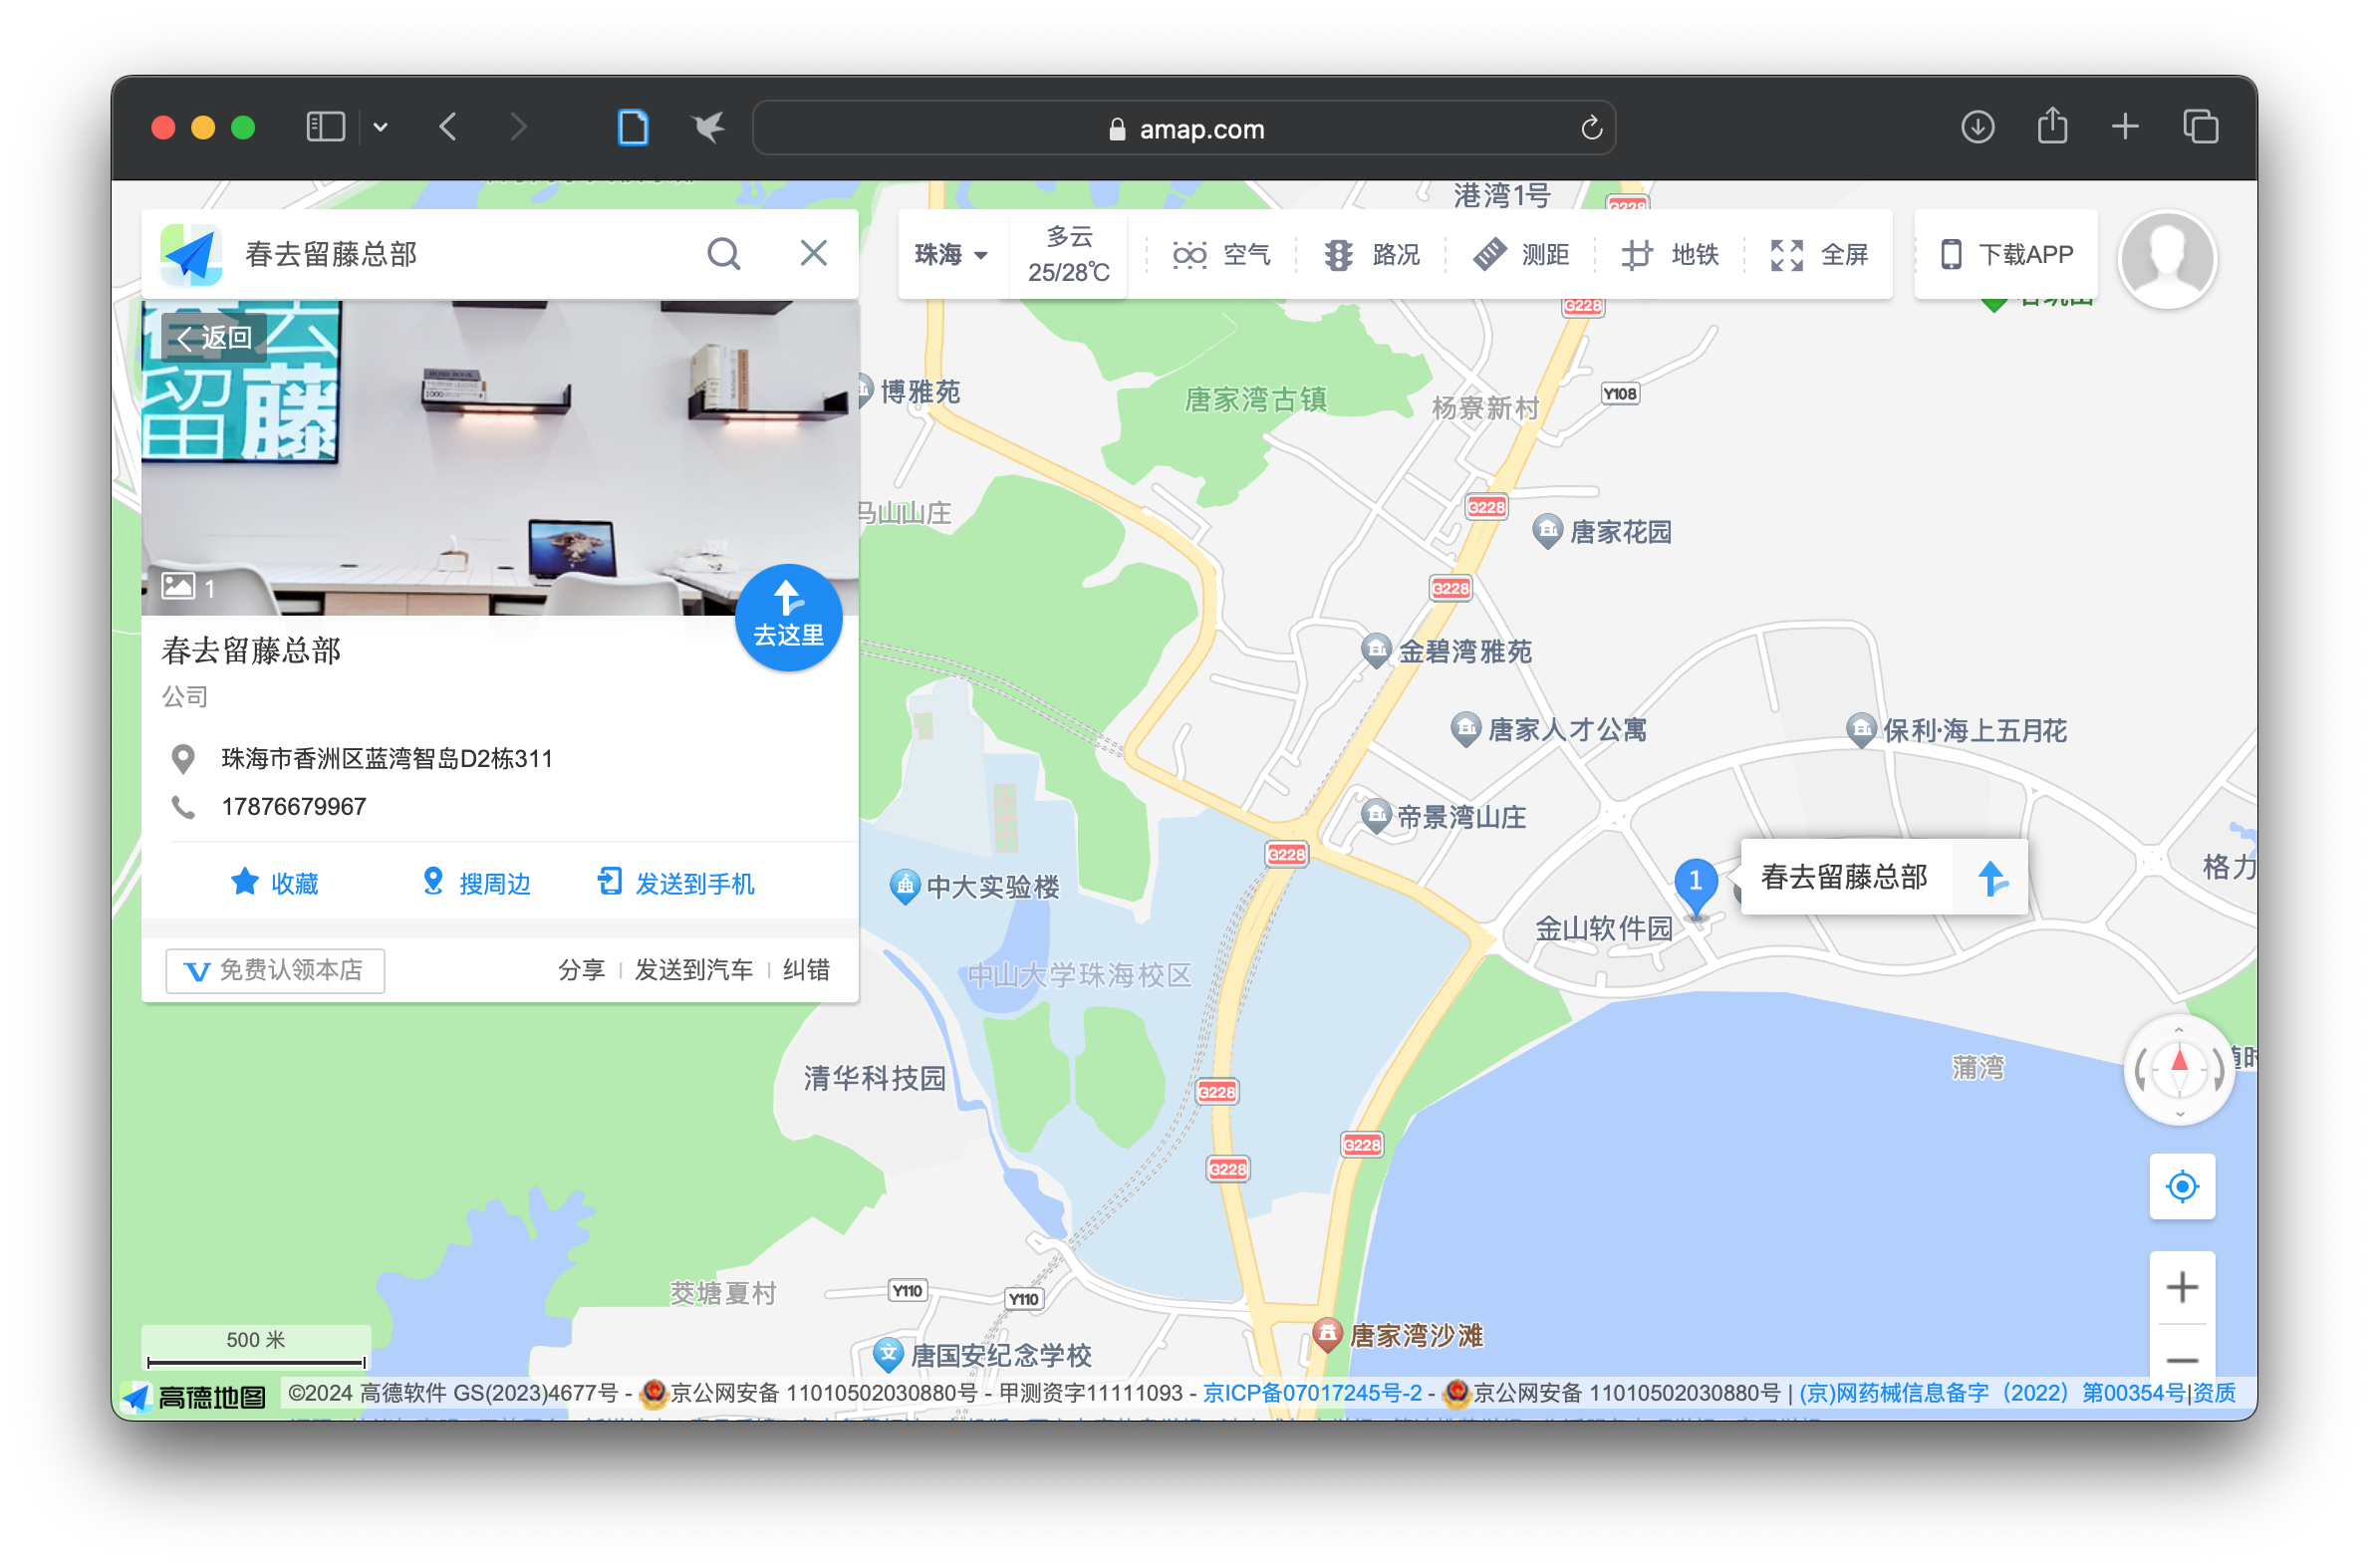The height and width of the screenshot is (1568, 2369).
Task: Select the 测距 measuring tool
Action: (1520, 255)
